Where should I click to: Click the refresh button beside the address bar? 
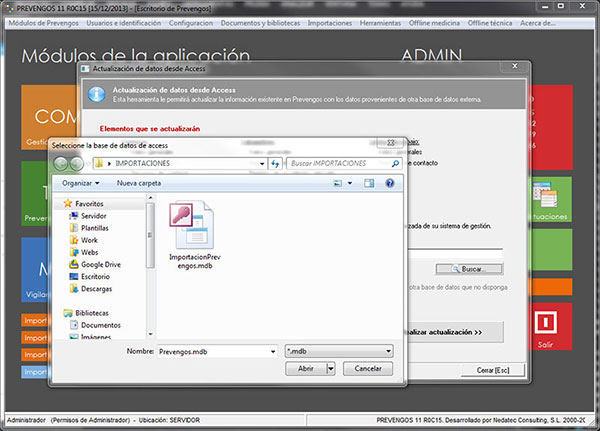point(275,164)
